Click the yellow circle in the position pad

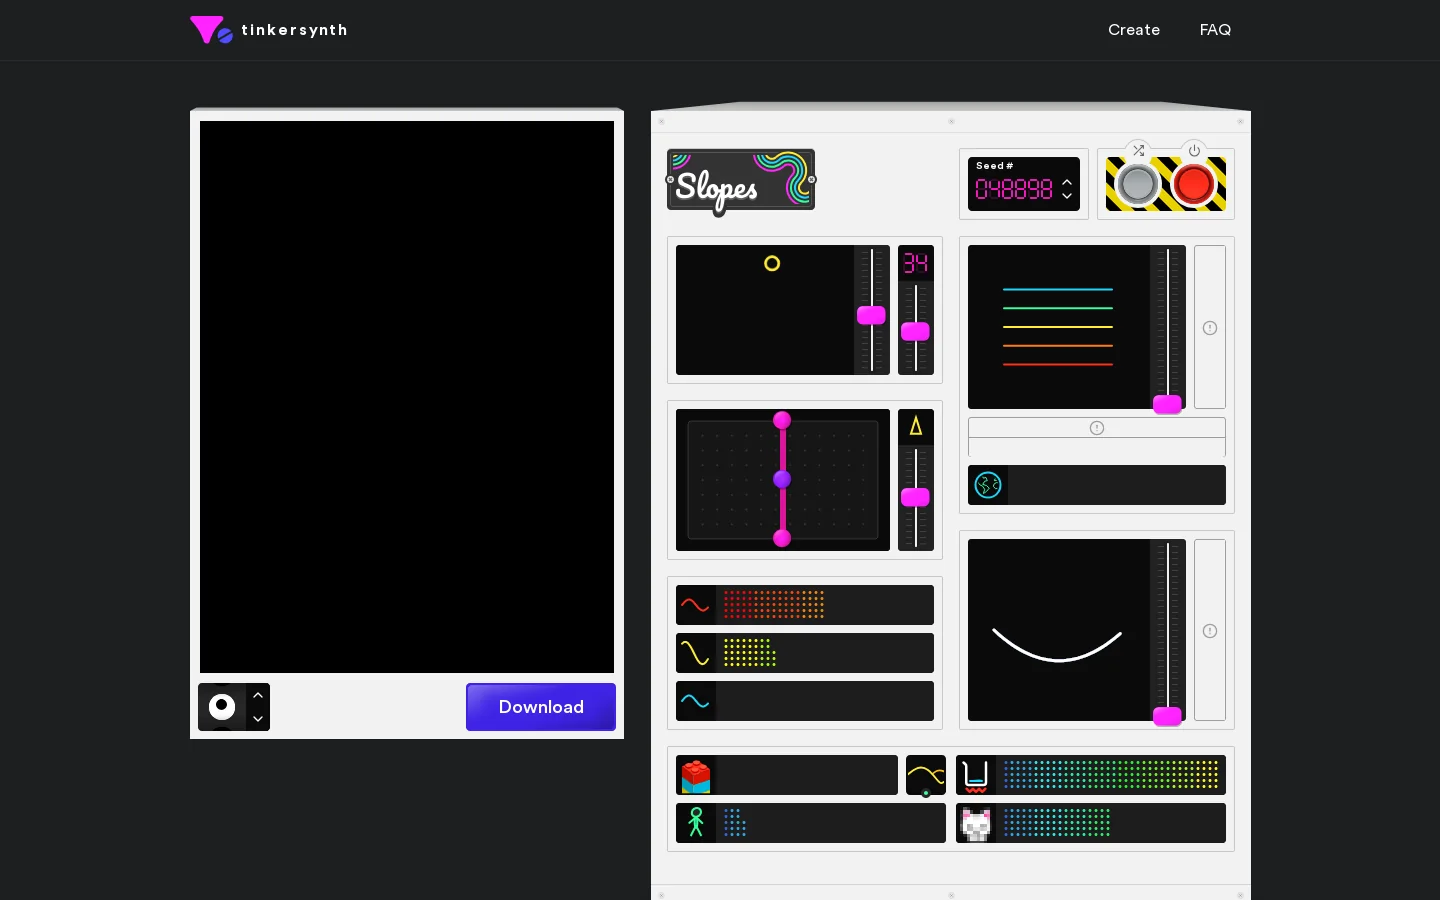[x=772, y=264]
